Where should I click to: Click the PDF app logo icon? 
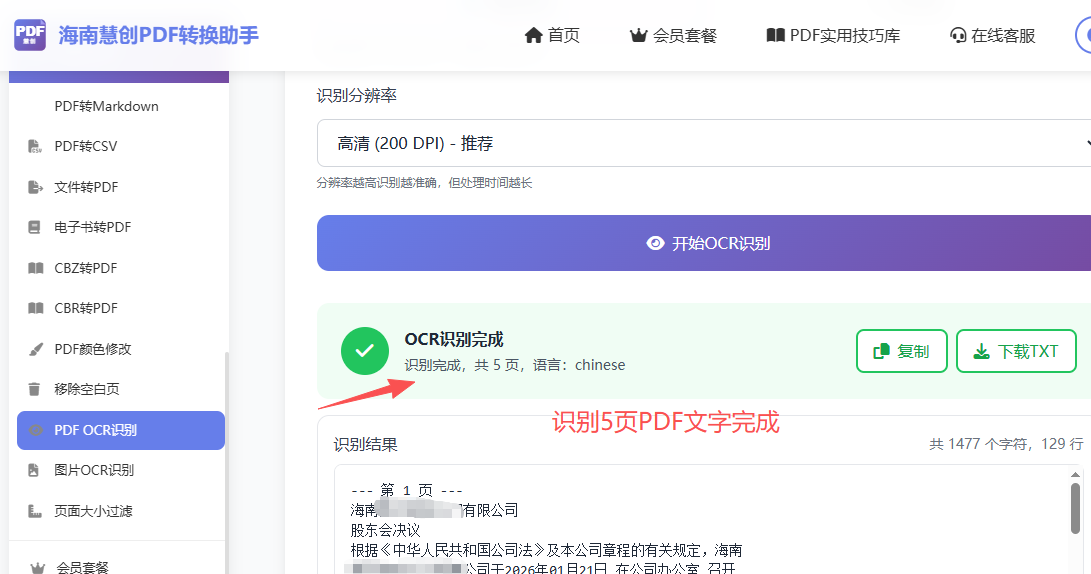coord(30,35)
